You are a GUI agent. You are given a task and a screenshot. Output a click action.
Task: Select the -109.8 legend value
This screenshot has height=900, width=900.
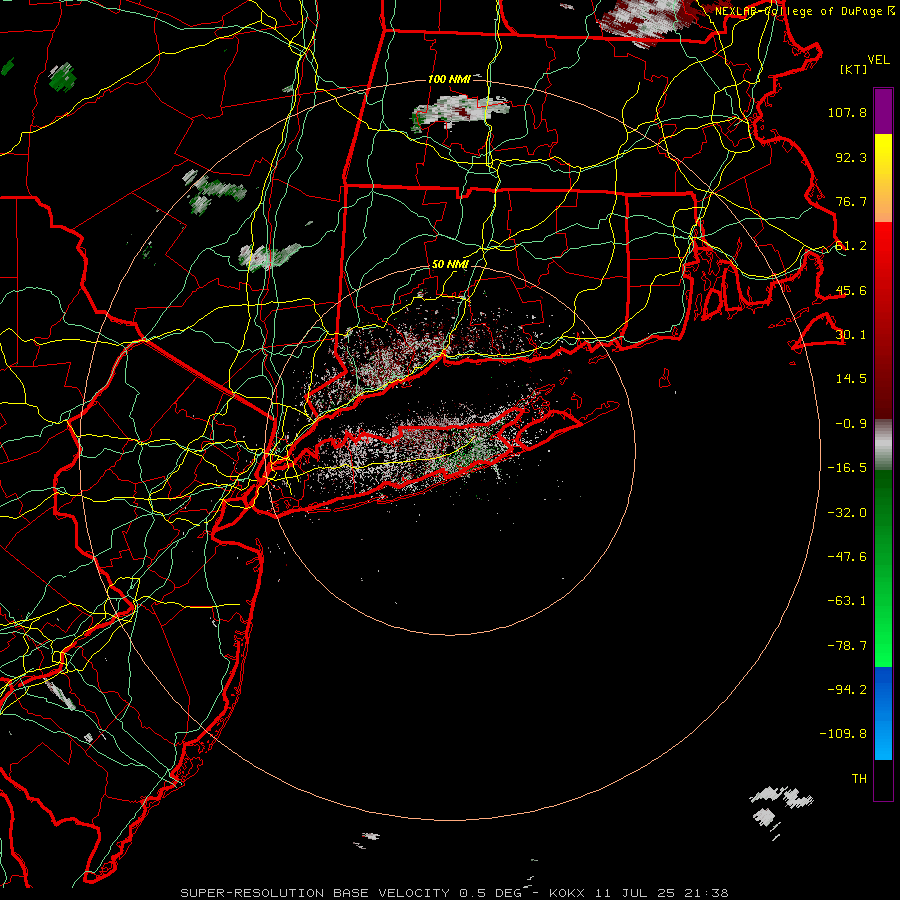[843, 734]
